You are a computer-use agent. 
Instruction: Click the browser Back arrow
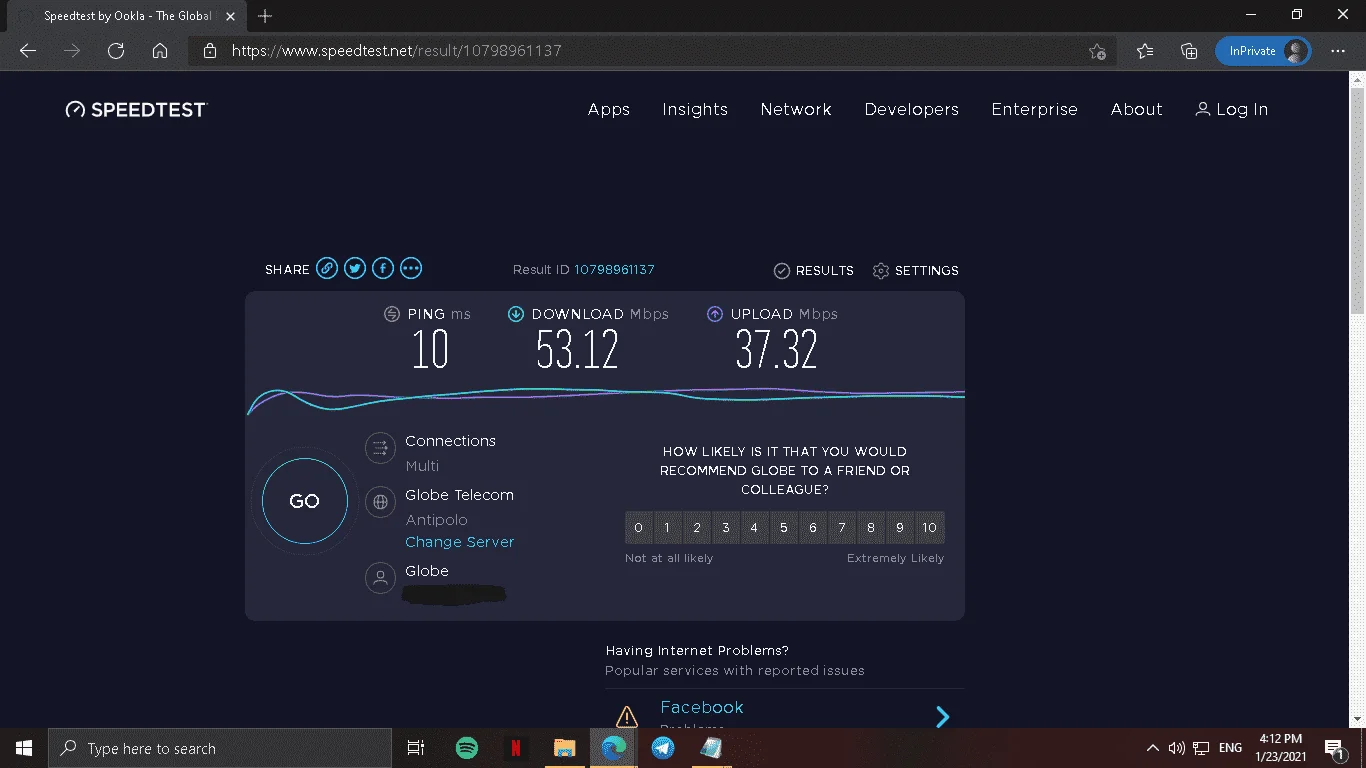pos(28,51)
